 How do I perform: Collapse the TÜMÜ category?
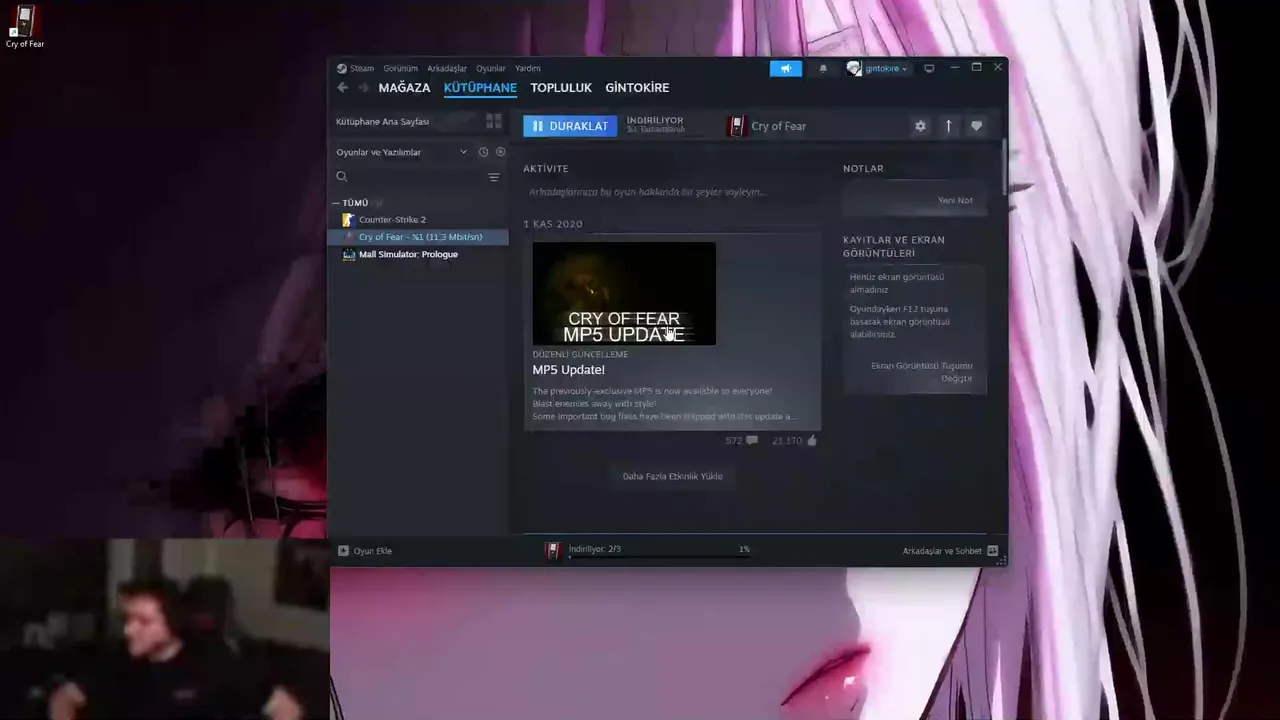351,203
